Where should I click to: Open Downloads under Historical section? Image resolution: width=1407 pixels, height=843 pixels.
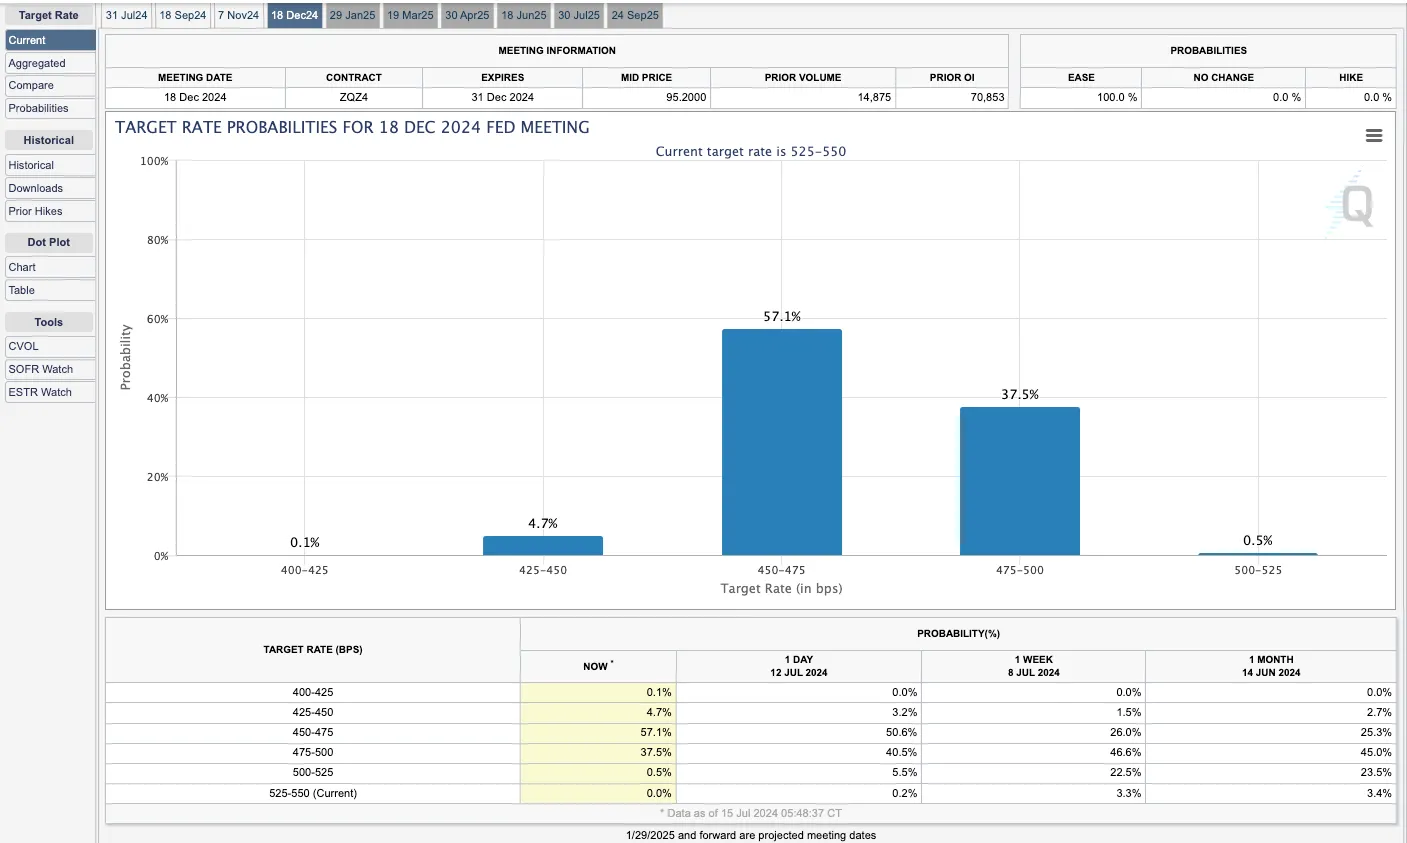coord(49,188)
